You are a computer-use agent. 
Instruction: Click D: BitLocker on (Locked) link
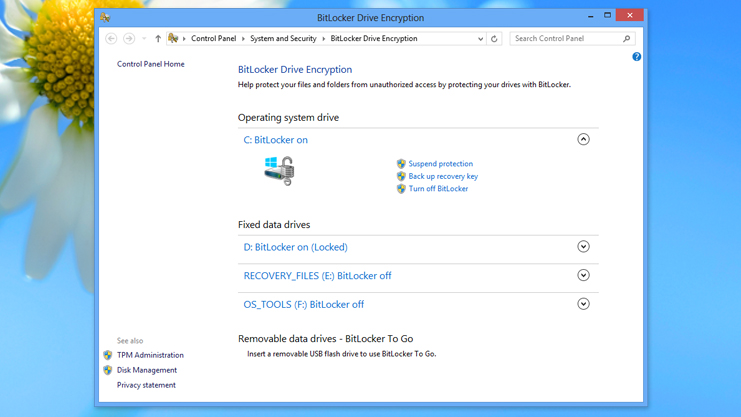[x=295, y=247]
